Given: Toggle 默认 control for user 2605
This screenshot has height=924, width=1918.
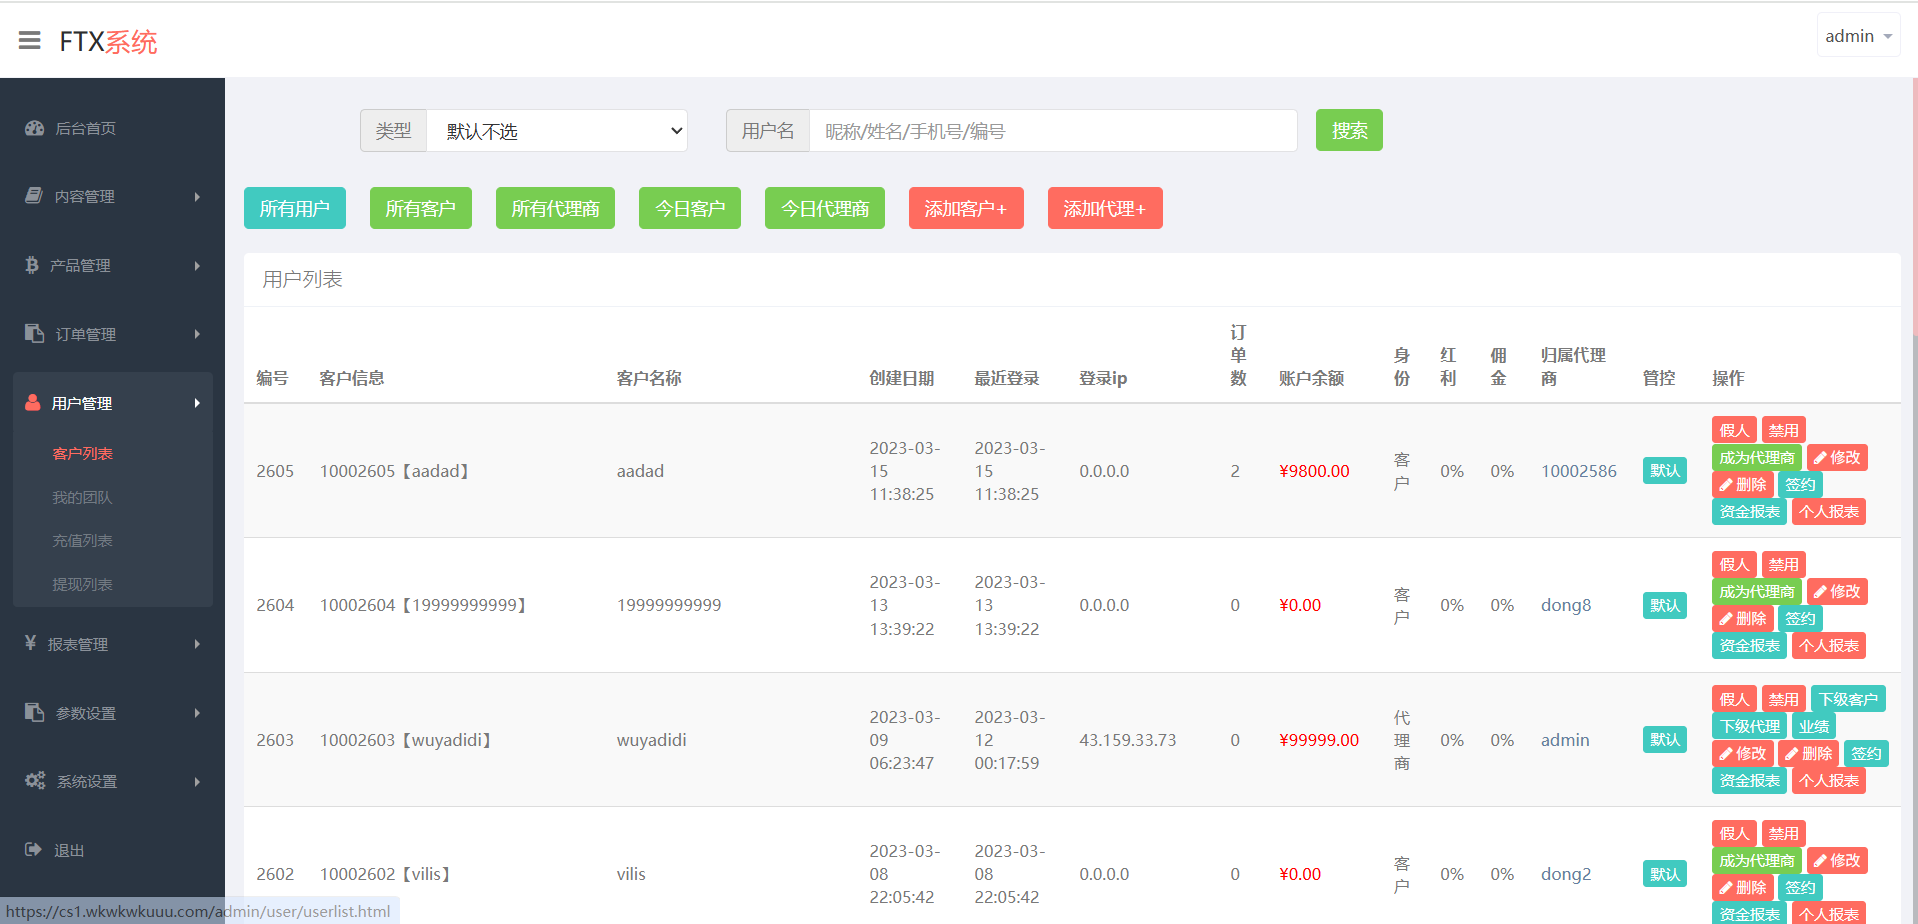Looking at the screenshot, I should [1664, 471].
